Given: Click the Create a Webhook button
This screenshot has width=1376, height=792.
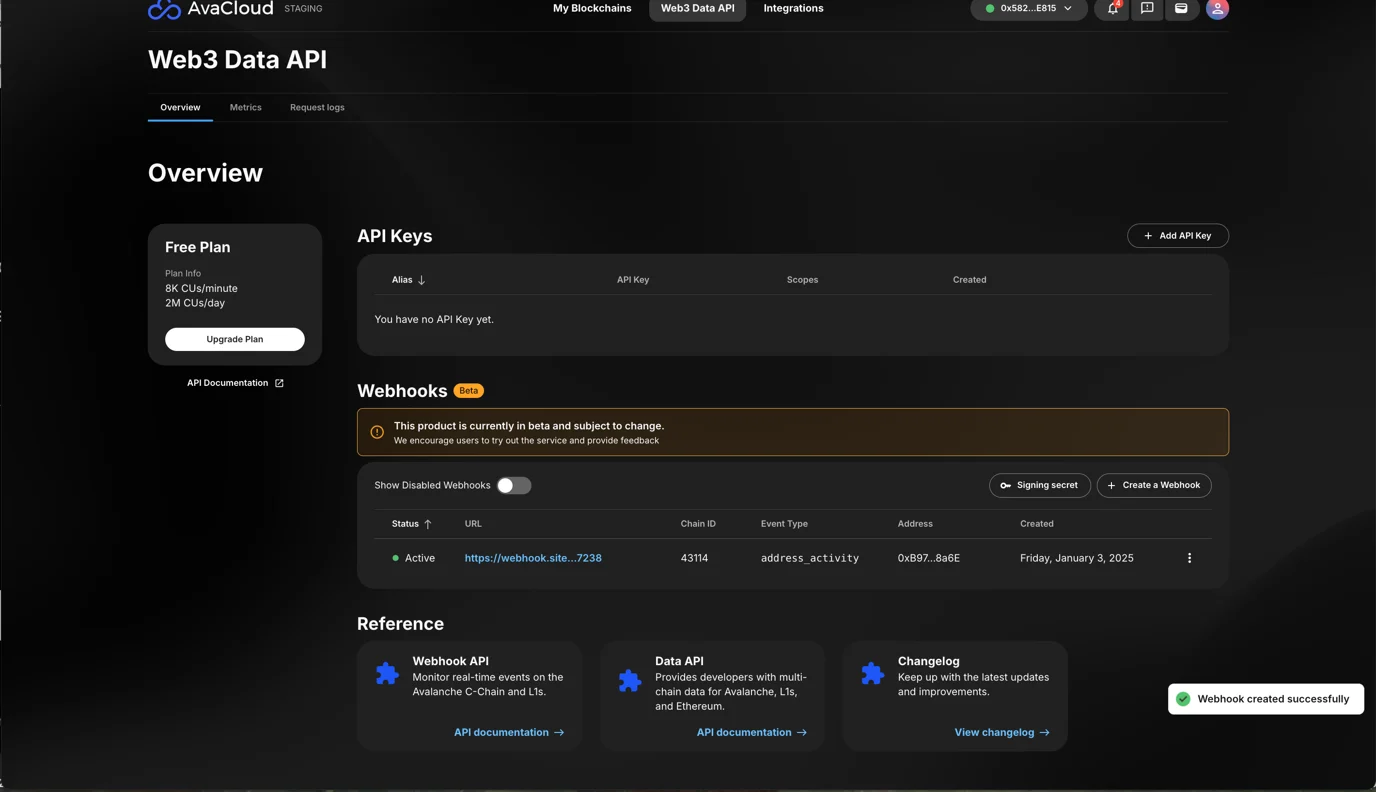Looking at the screenshot, I should point(1153,485).
